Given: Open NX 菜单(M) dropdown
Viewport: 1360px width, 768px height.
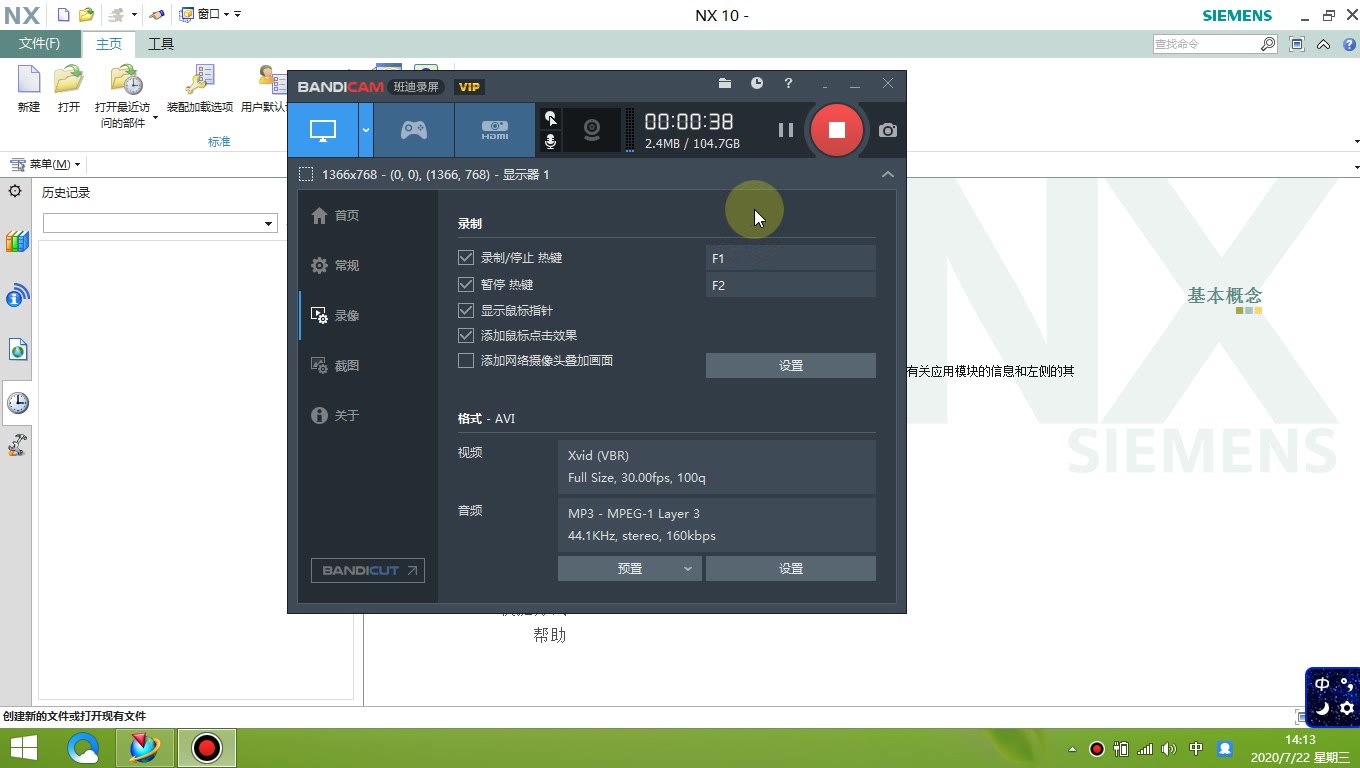Looking at the screenshot, I should point(46,164).
